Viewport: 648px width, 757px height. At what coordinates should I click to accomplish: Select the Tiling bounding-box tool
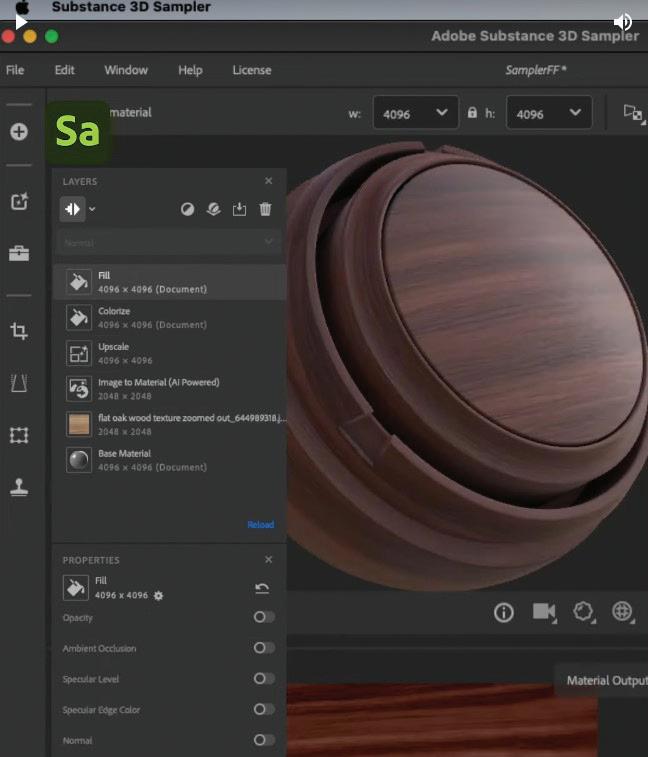point(19,435)
